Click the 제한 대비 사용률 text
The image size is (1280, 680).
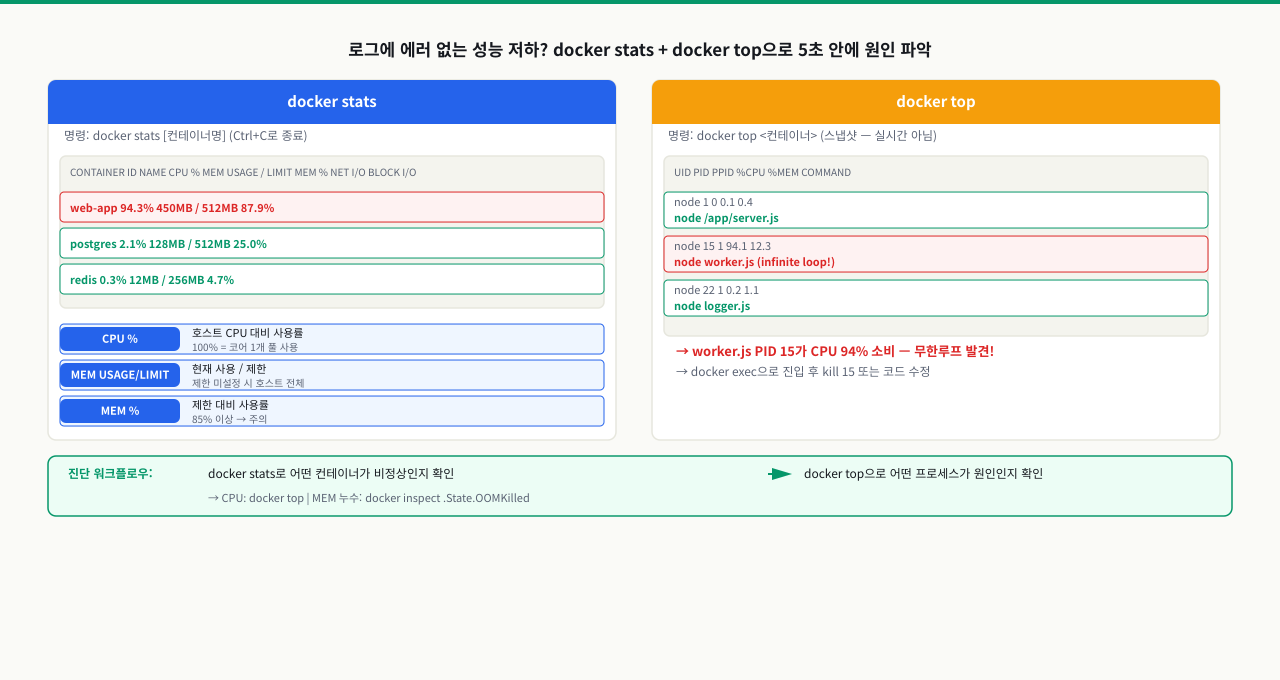[230, 404]
